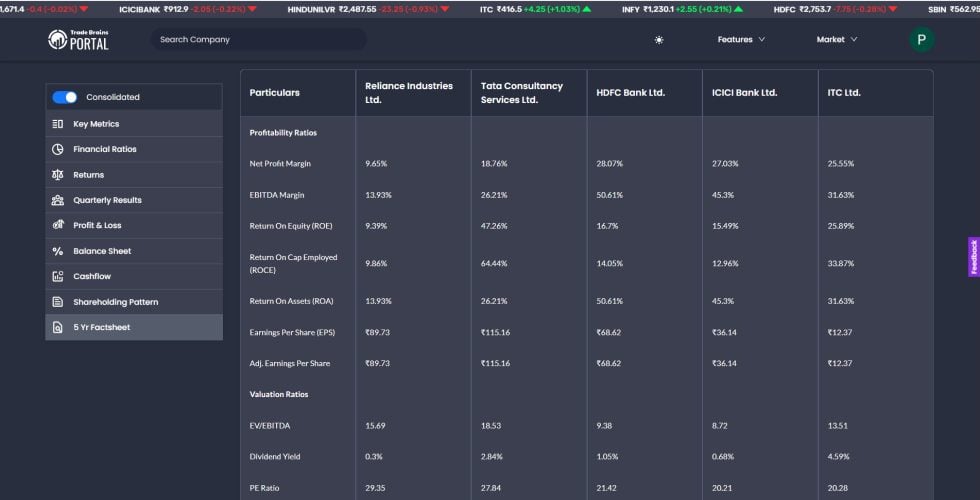Viewport: 980px width, 500px height.
Task: Click the ICICIBANK ticker in the top strip
Action: pos(188,9)
